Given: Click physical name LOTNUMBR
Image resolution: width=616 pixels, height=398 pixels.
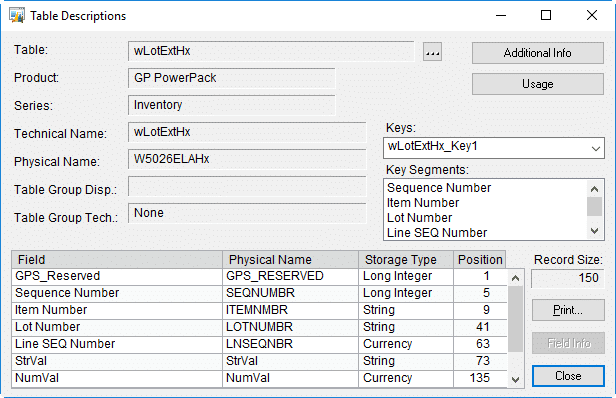Looking at the screenshot, I should (259, 327).
